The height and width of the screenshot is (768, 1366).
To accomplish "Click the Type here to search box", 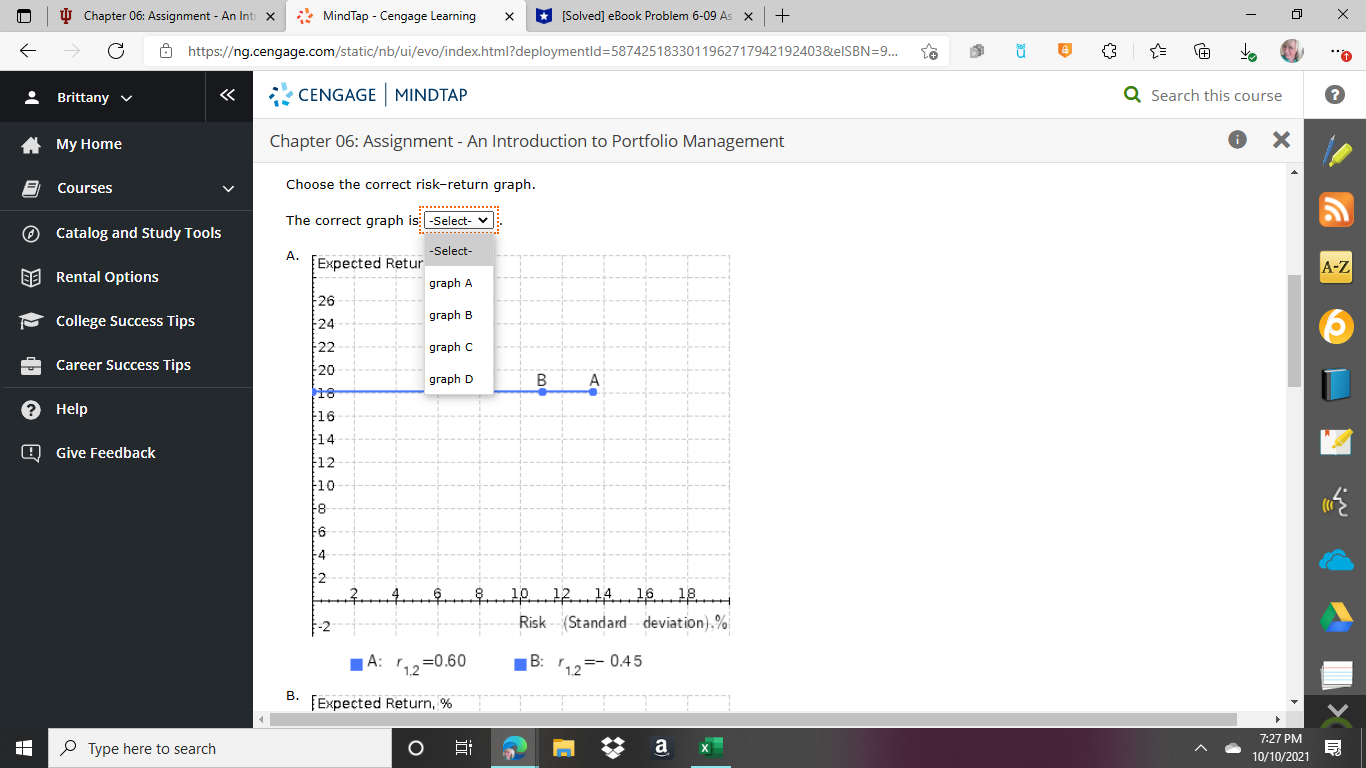I will pos(220,748).
